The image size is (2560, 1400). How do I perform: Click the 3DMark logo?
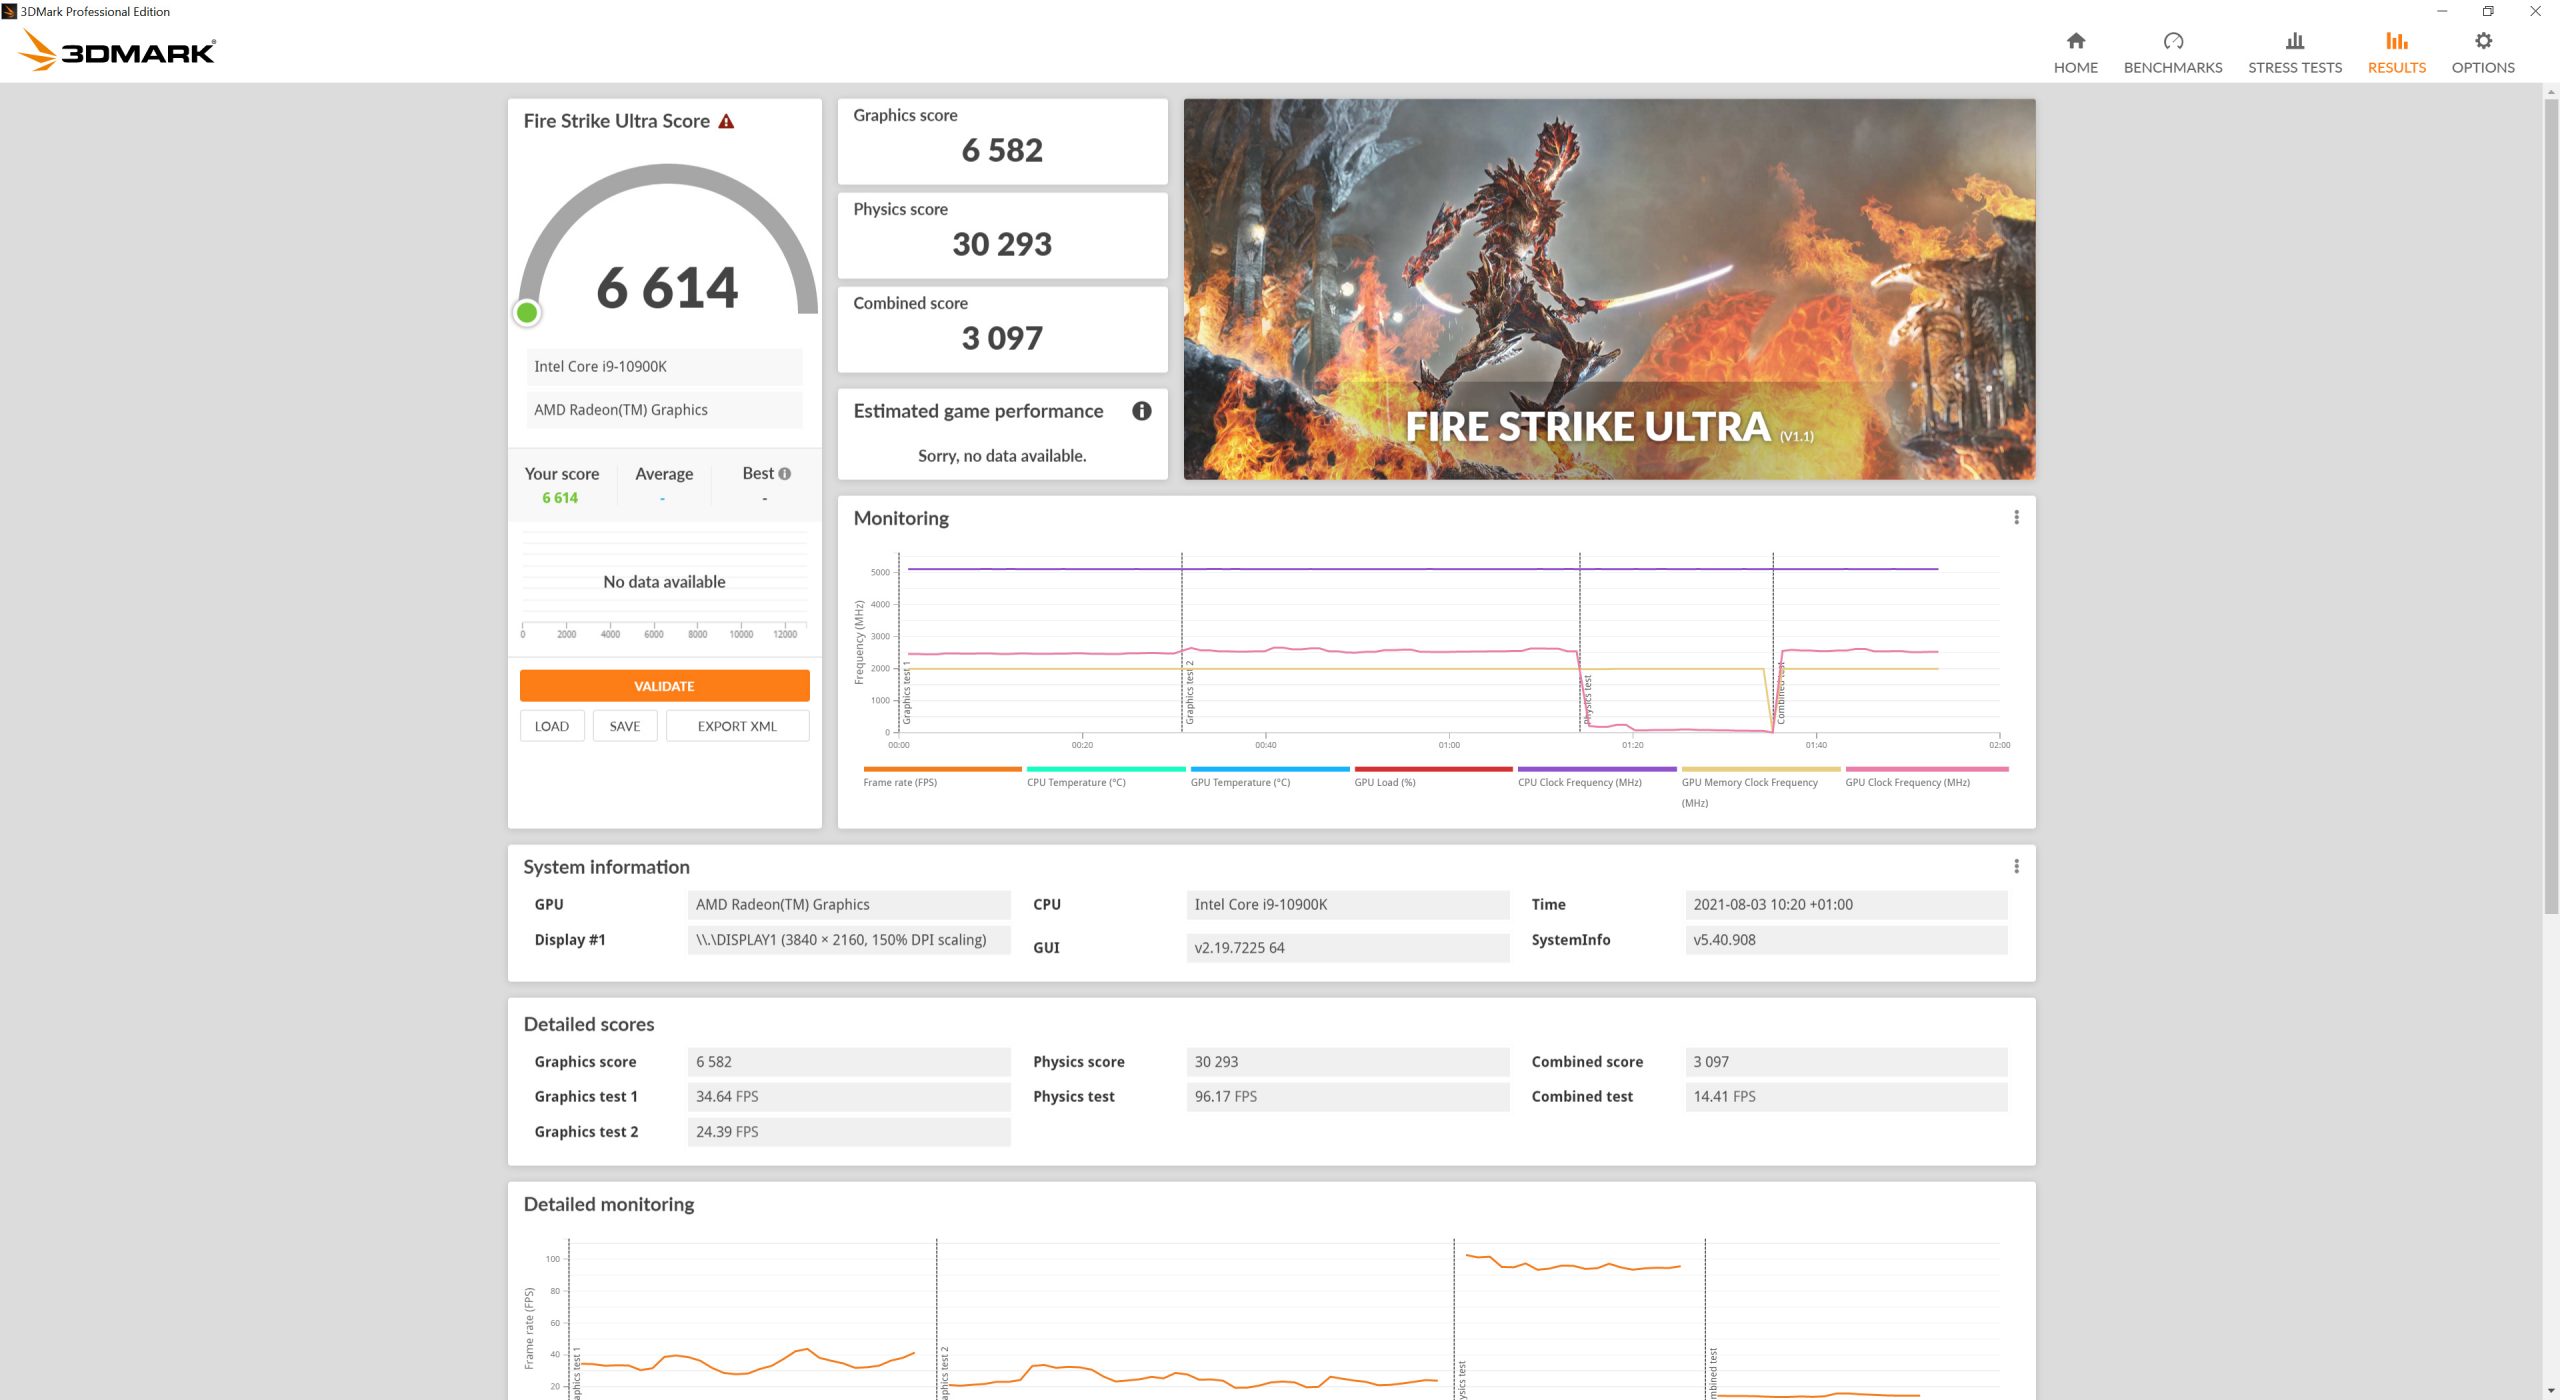[x=118, y=50]
